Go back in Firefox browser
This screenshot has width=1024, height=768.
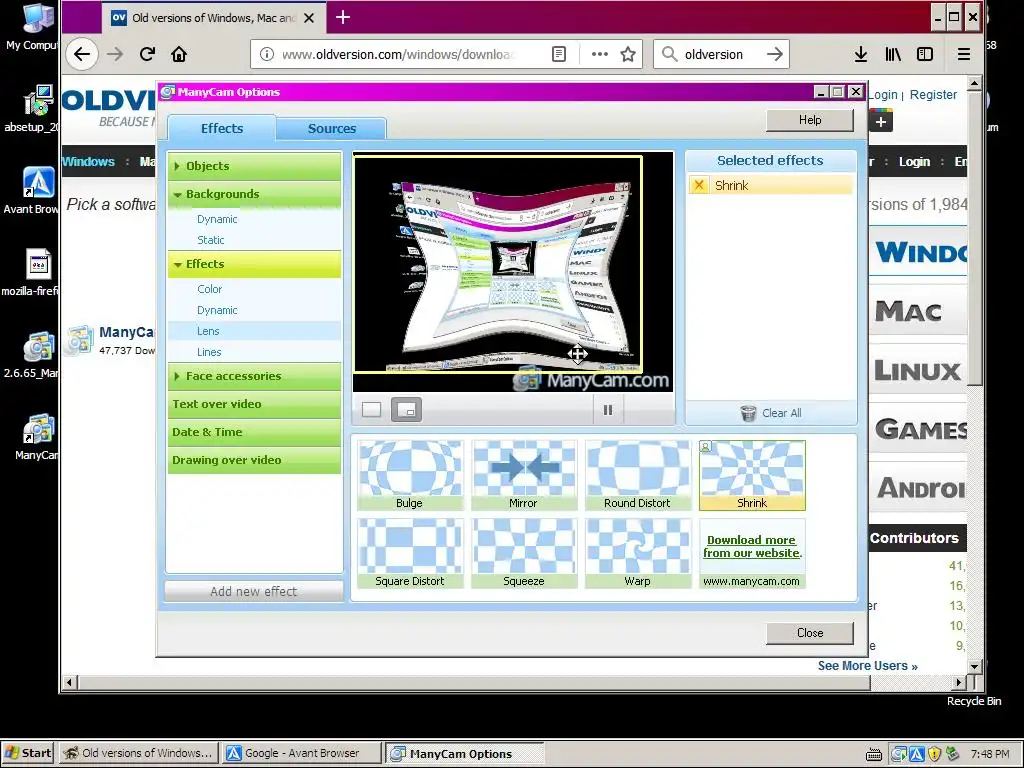point(82,54)
